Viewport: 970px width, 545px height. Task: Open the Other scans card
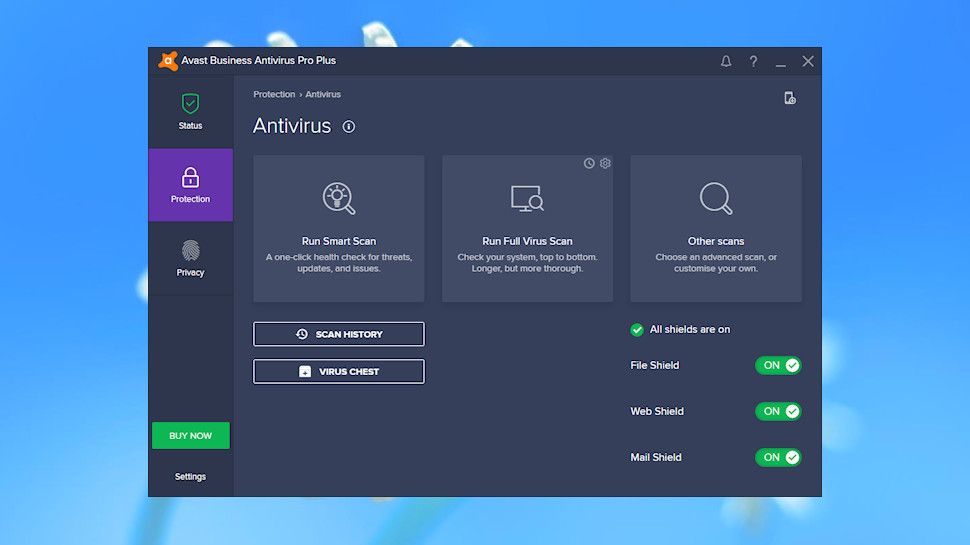pyautogui.click(x=716, y=228)
